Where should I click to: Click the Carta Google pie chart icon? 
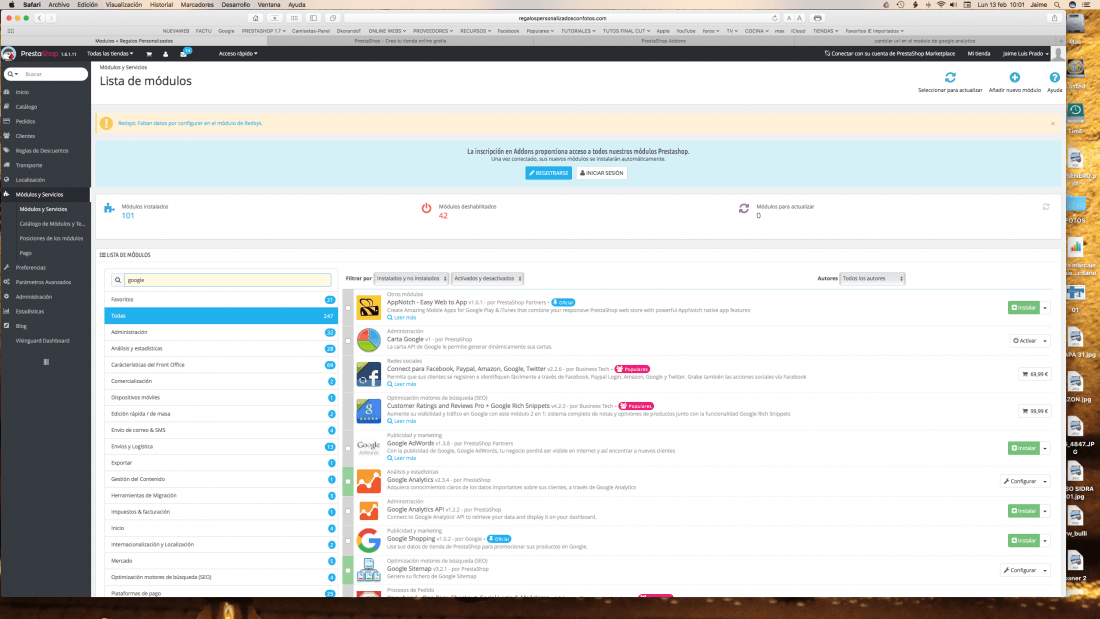[x=368, y=340]
